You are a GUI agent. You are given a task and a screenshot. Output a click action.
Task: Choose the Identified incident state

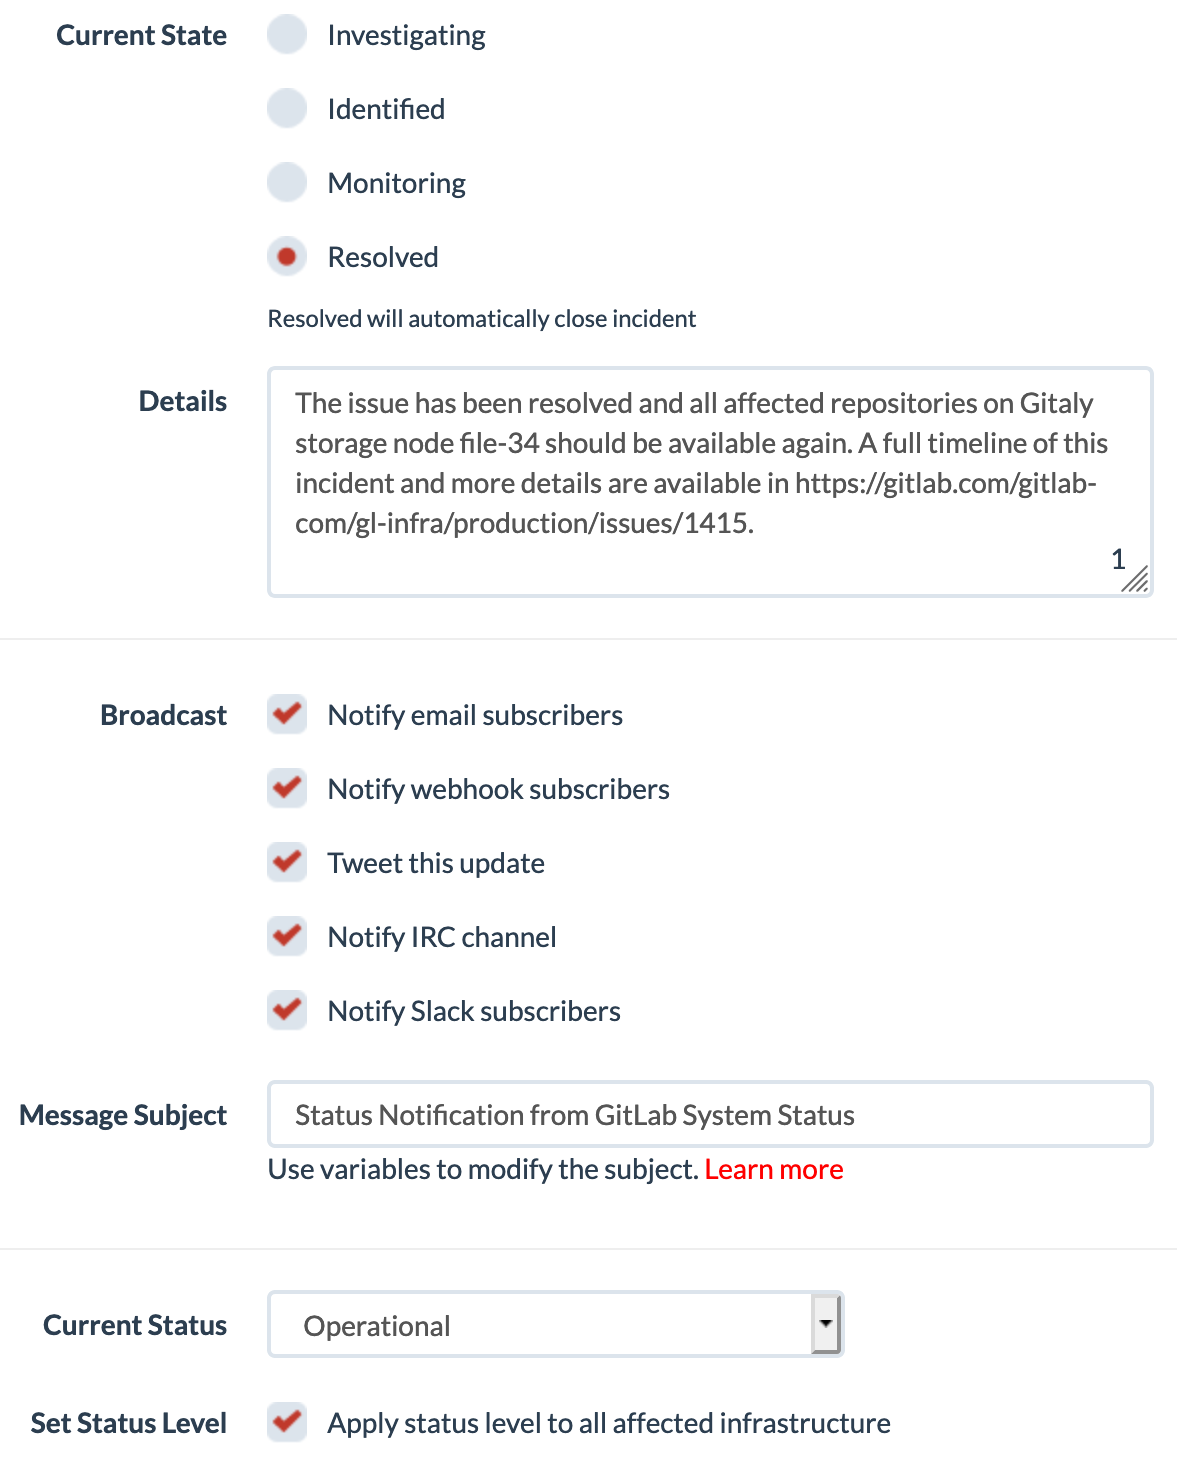(x=287, y=109)
